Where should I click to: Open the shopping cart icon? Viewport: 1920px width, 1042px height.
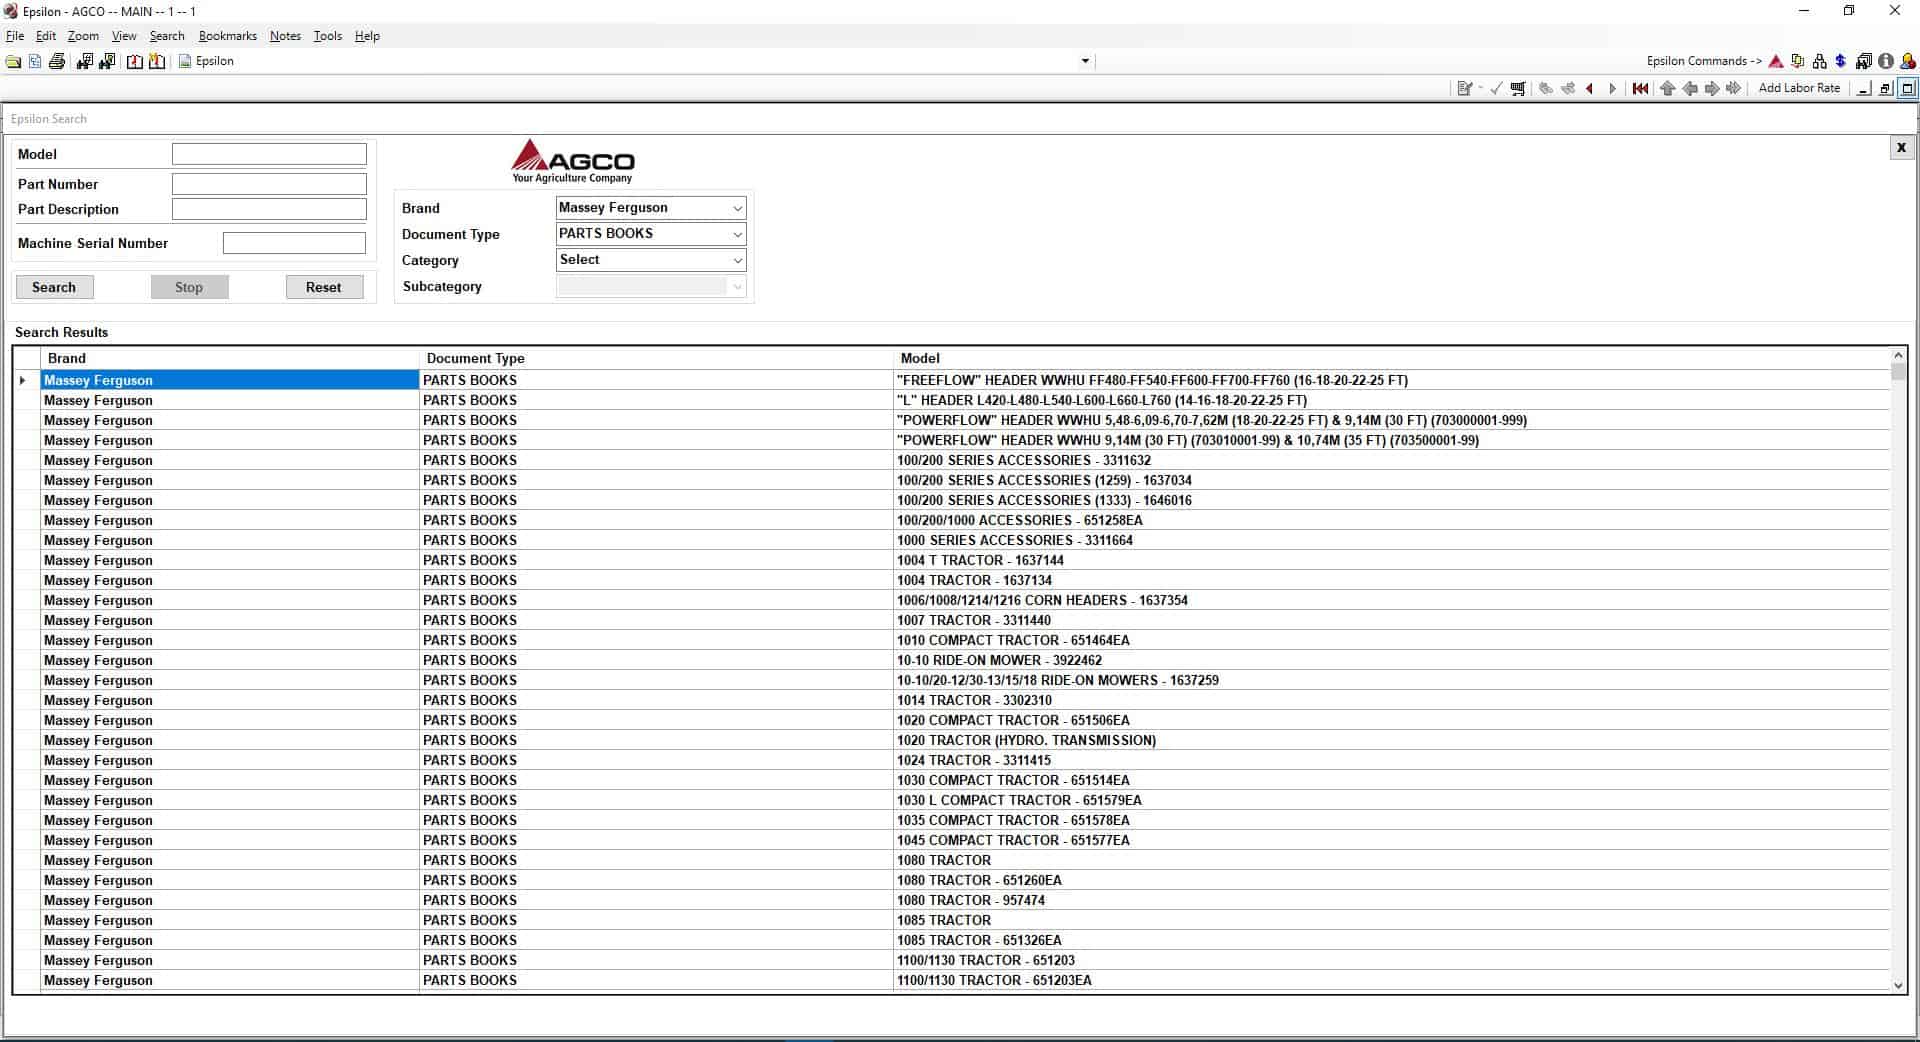[x=1518, y=89]
